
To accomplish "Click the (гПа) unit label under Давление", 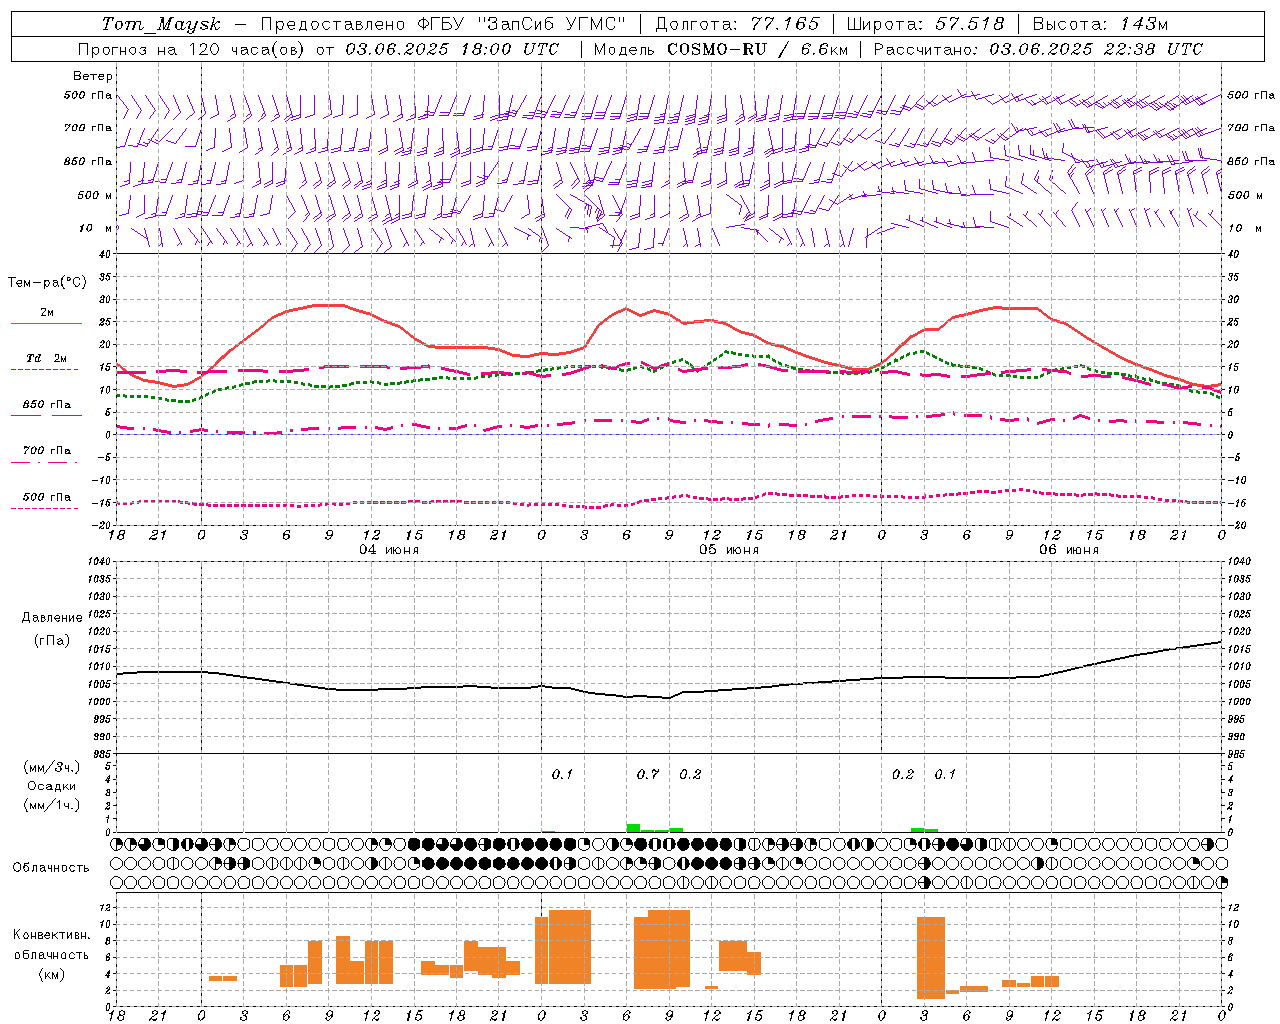I will (52, 641).
